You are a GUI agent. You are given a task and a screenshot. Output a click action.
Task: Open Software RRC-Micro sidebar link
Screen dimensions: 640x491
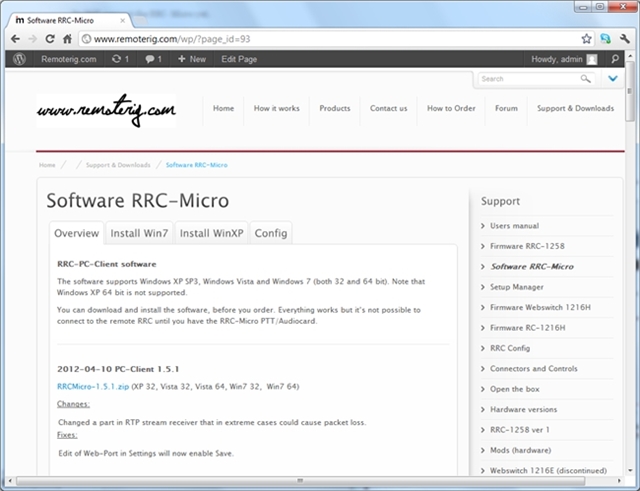click(532, 267)
